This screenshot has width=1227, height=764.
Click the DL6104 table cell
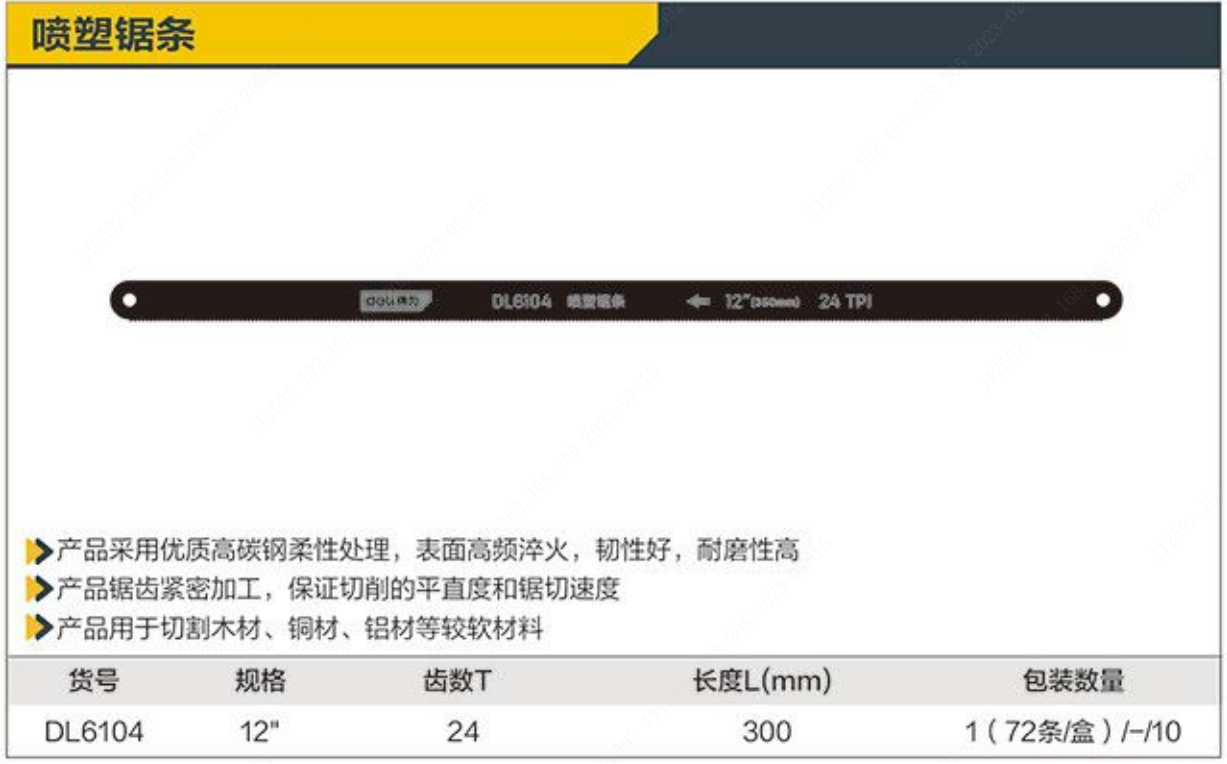click(94, 732)
